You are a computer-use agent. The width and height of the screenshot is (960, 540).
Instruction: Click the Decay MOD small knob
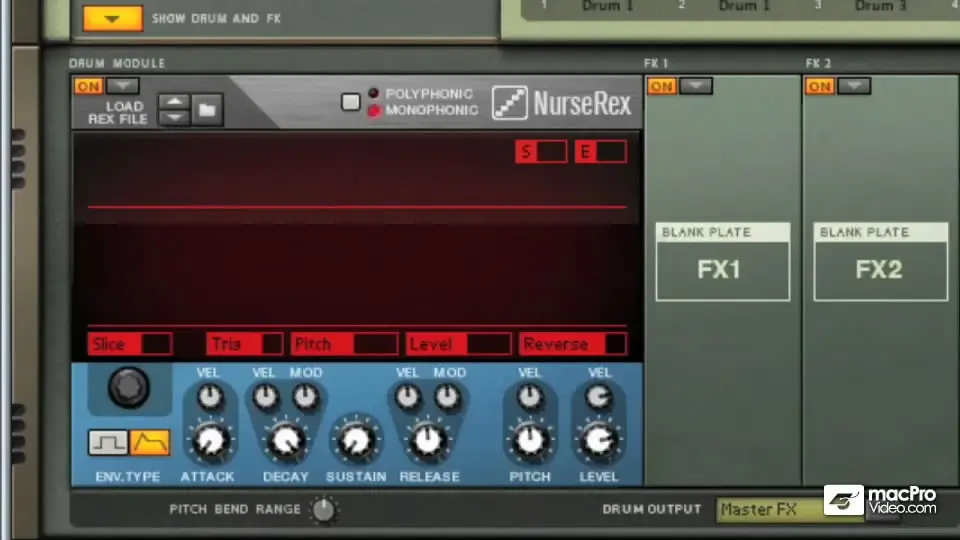pyautogui.click(x=305, y=397)
